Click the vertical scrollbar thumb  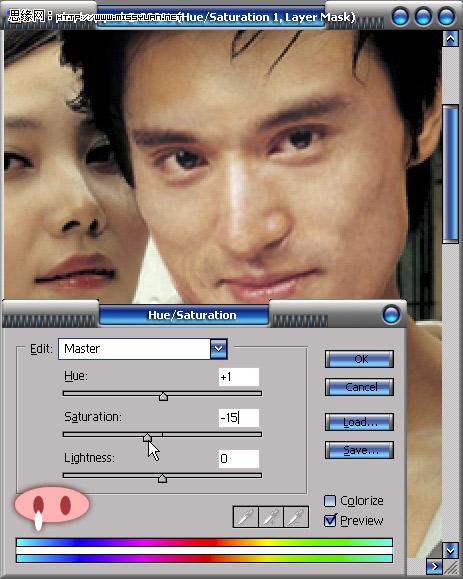[450, 174]
